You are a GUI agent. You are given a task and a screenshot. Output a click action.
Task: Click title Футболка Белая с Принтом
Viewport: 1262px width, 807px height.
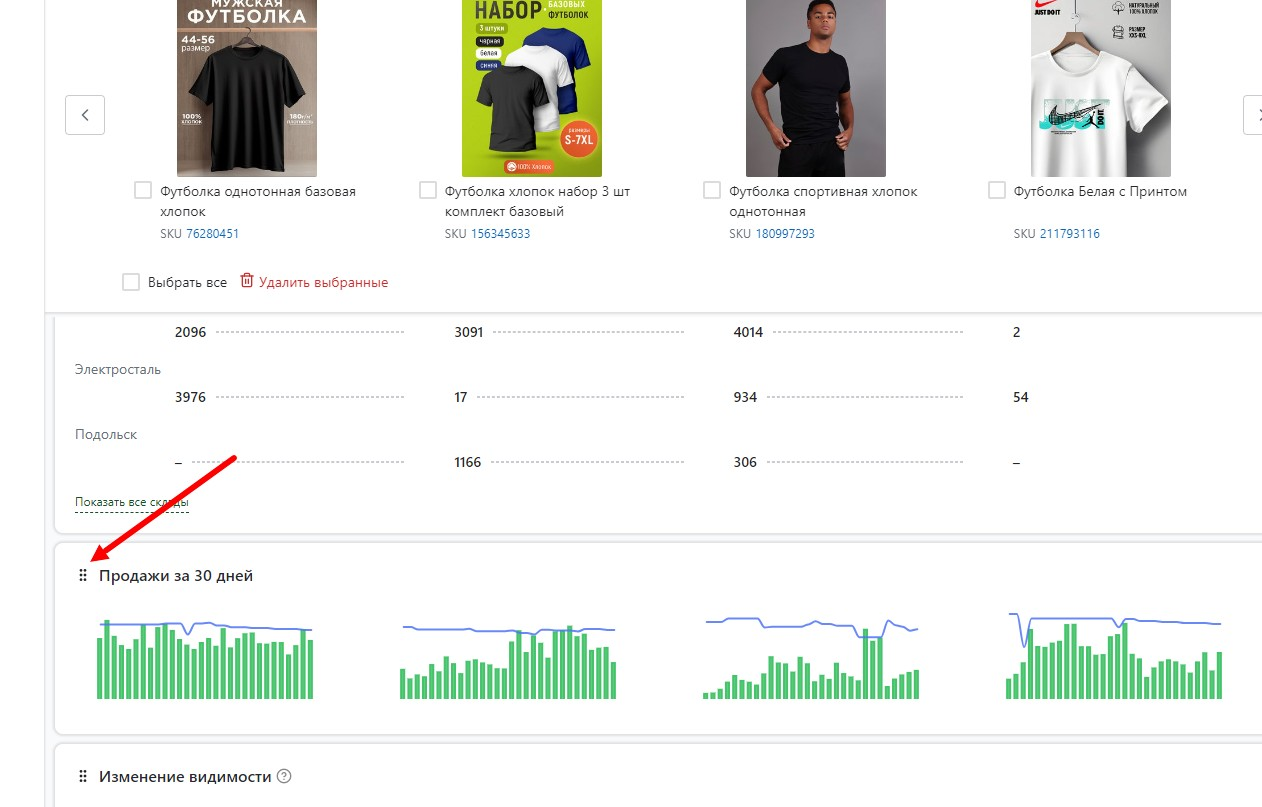click(1100, 191)
